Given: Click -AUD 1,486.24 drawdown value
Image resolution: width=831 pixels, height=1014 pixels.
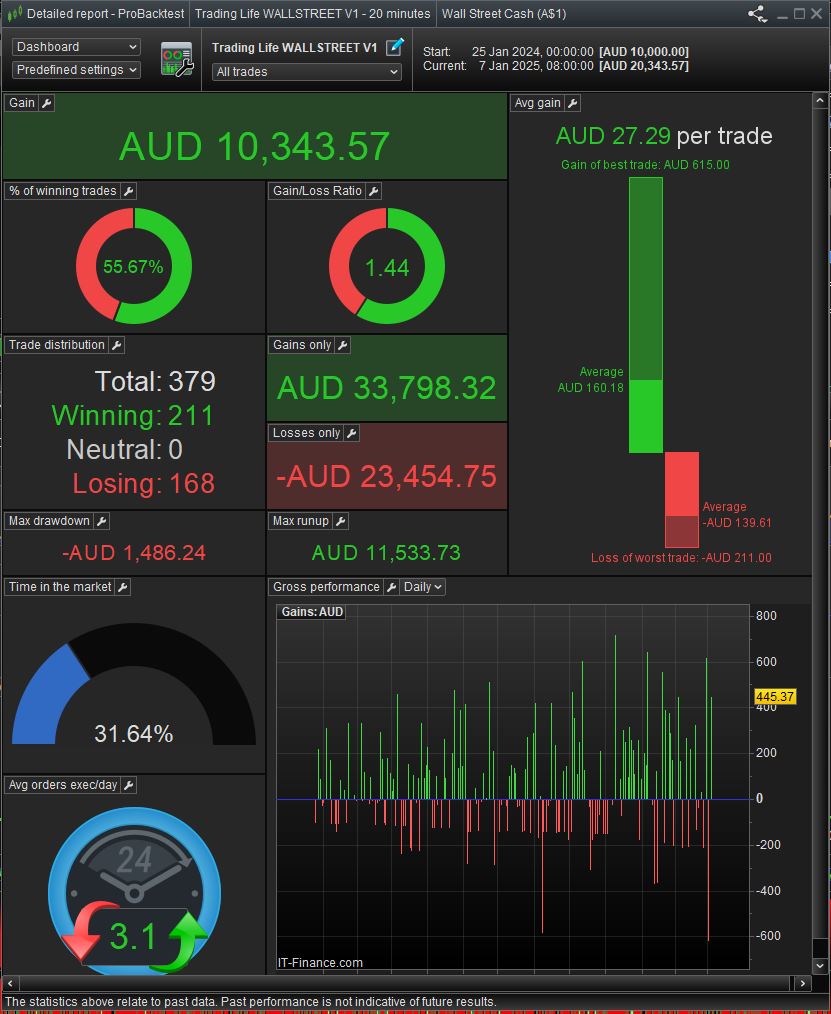Looking at the screenshot, I should tap(134, 553).
